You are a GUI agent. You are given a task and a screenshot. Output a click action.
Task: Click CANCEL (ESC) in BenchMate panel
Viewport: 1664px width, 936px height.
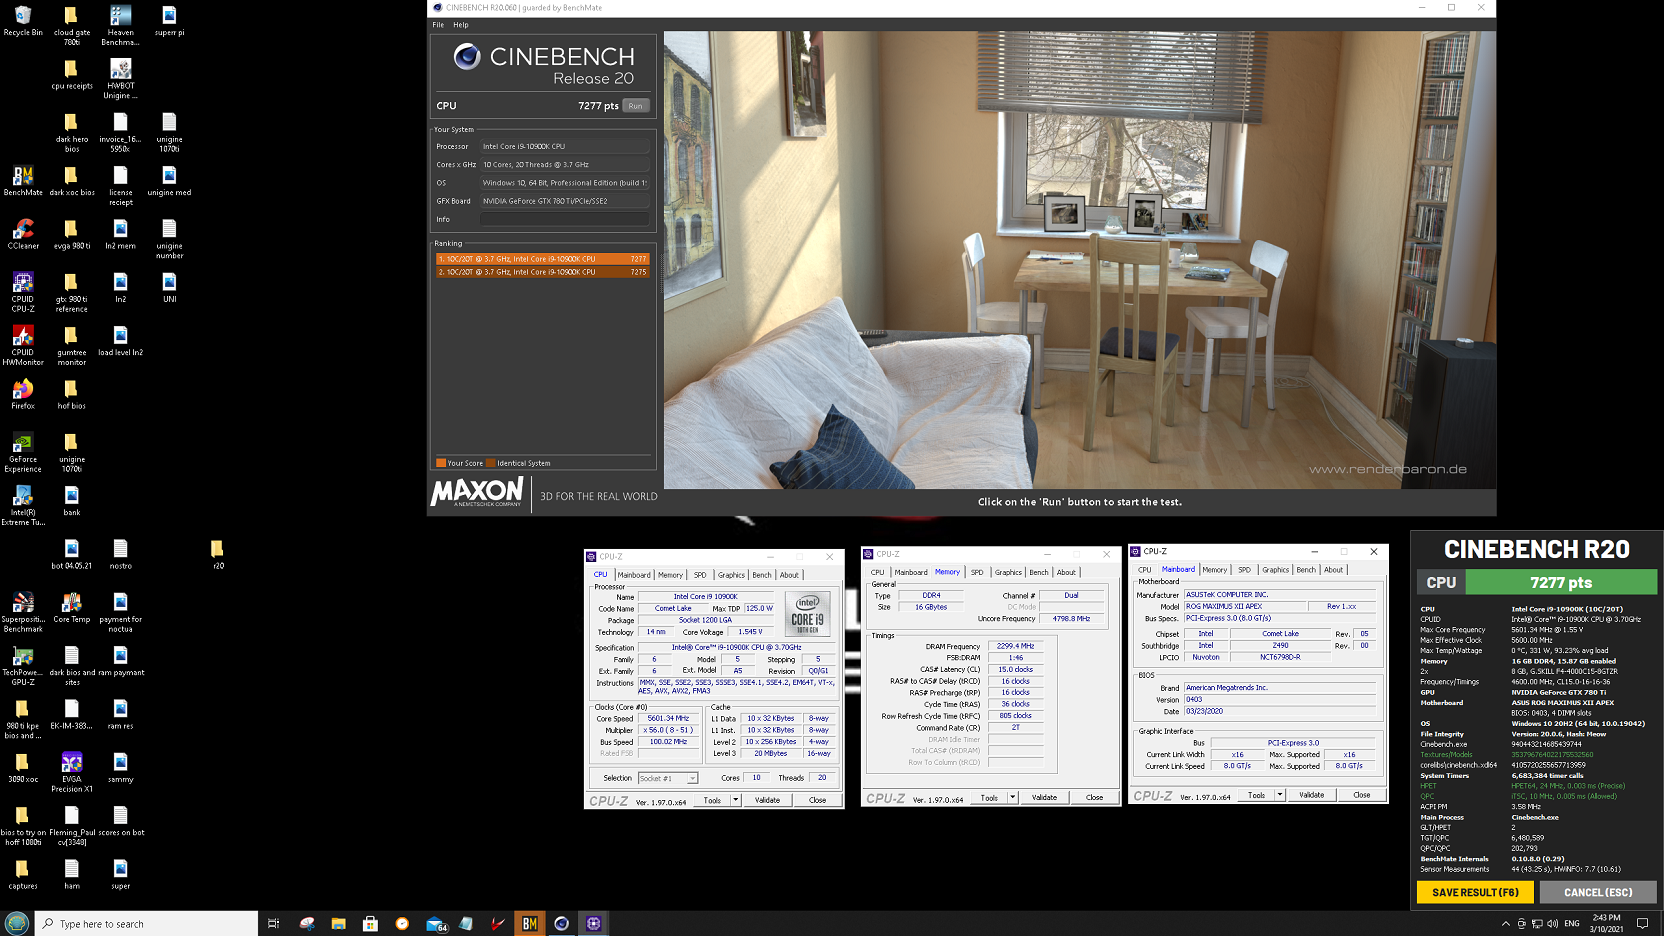point(1598,892)
